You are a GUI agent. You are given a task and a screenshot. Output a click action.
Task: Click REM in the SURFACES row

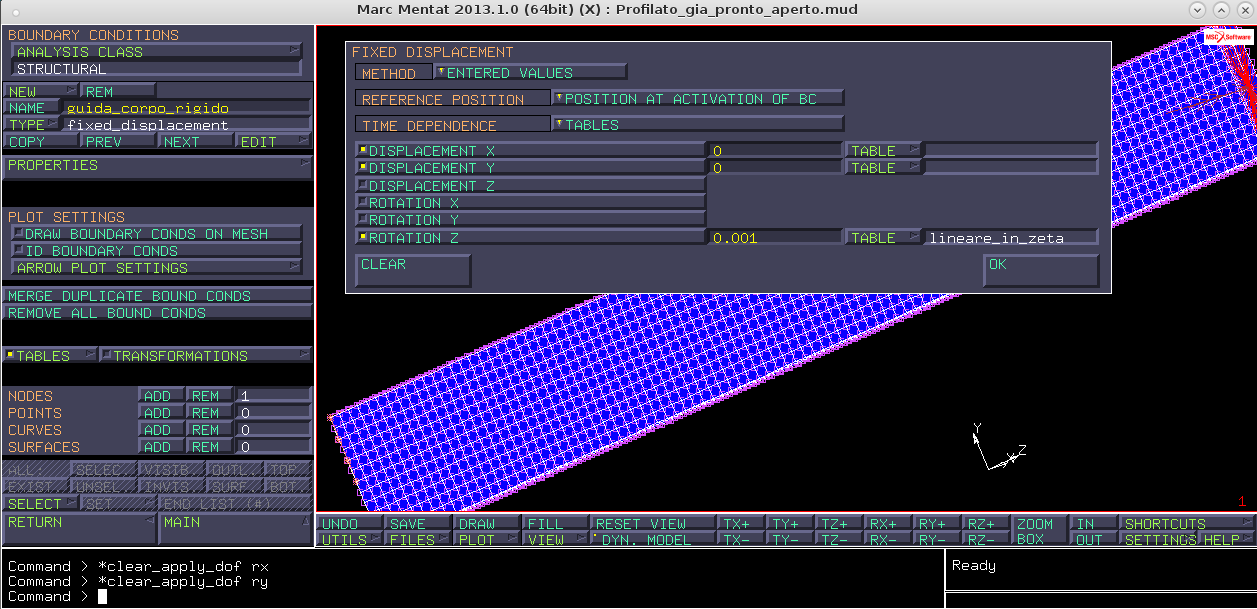pos(208,447)
